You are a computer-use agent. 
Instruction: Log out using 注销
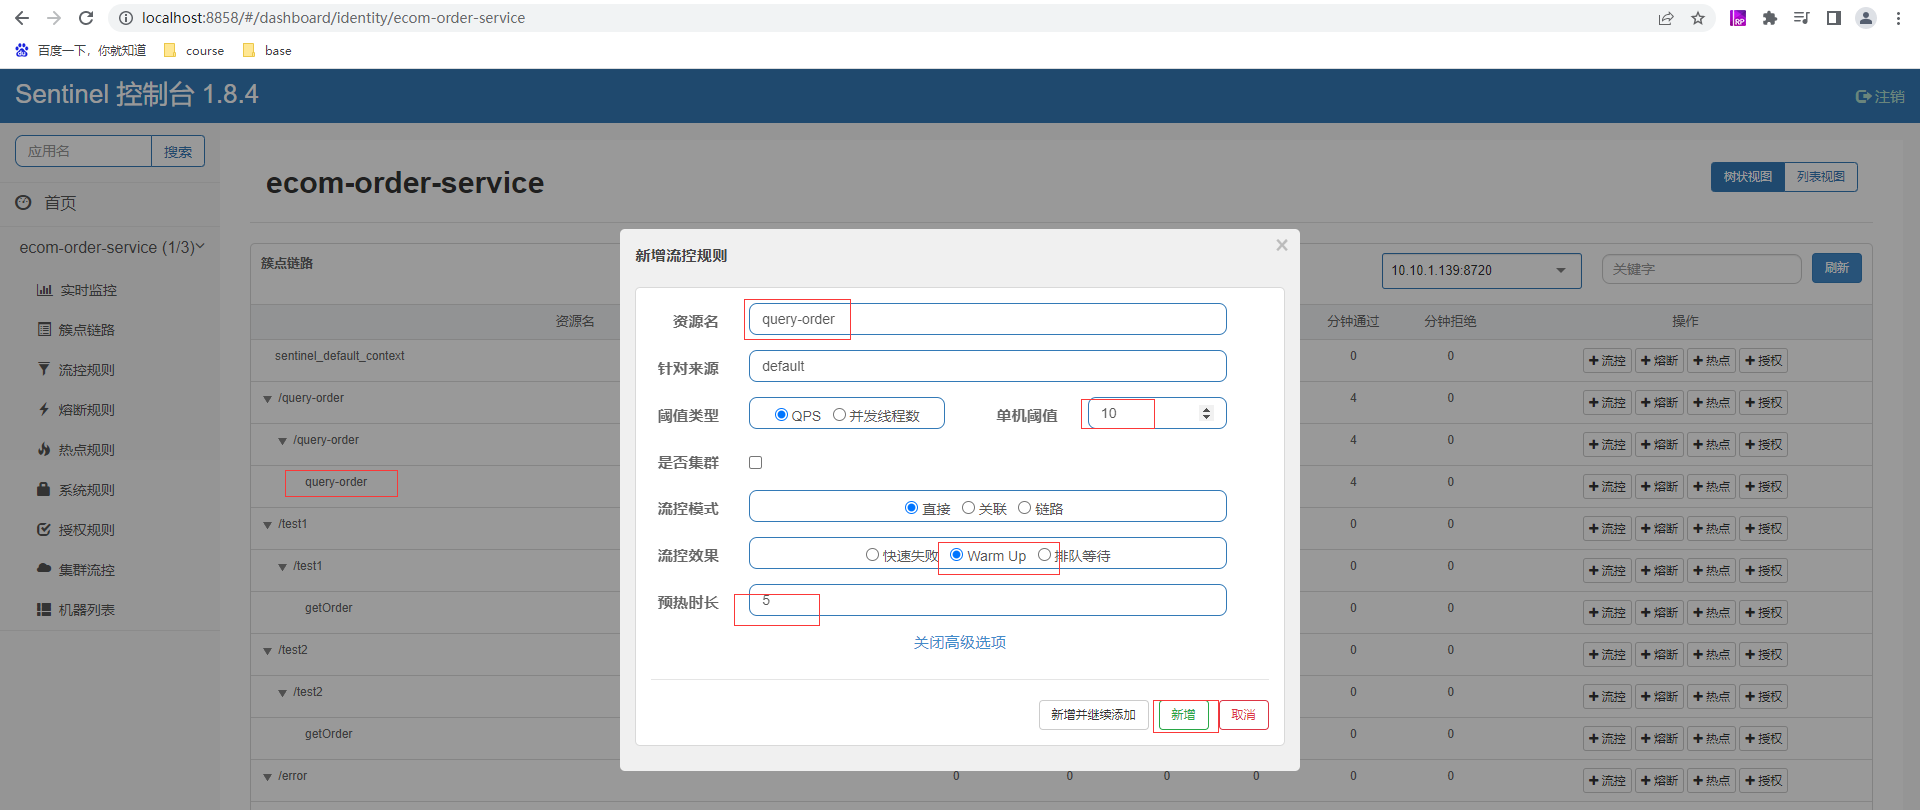tap(1880, 97)
